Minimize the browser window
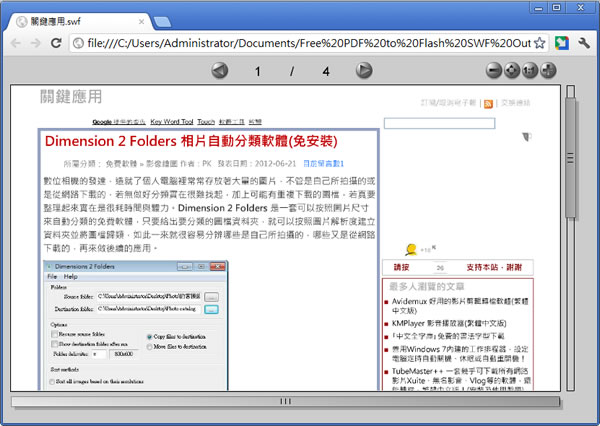600x426 pixels. (539, 8)
